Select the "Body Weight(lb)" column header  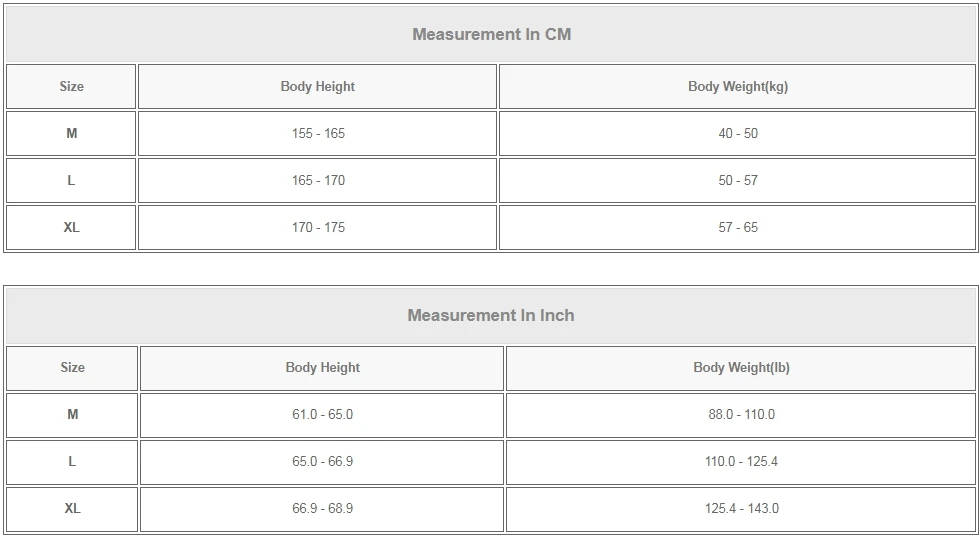(741, 367)
